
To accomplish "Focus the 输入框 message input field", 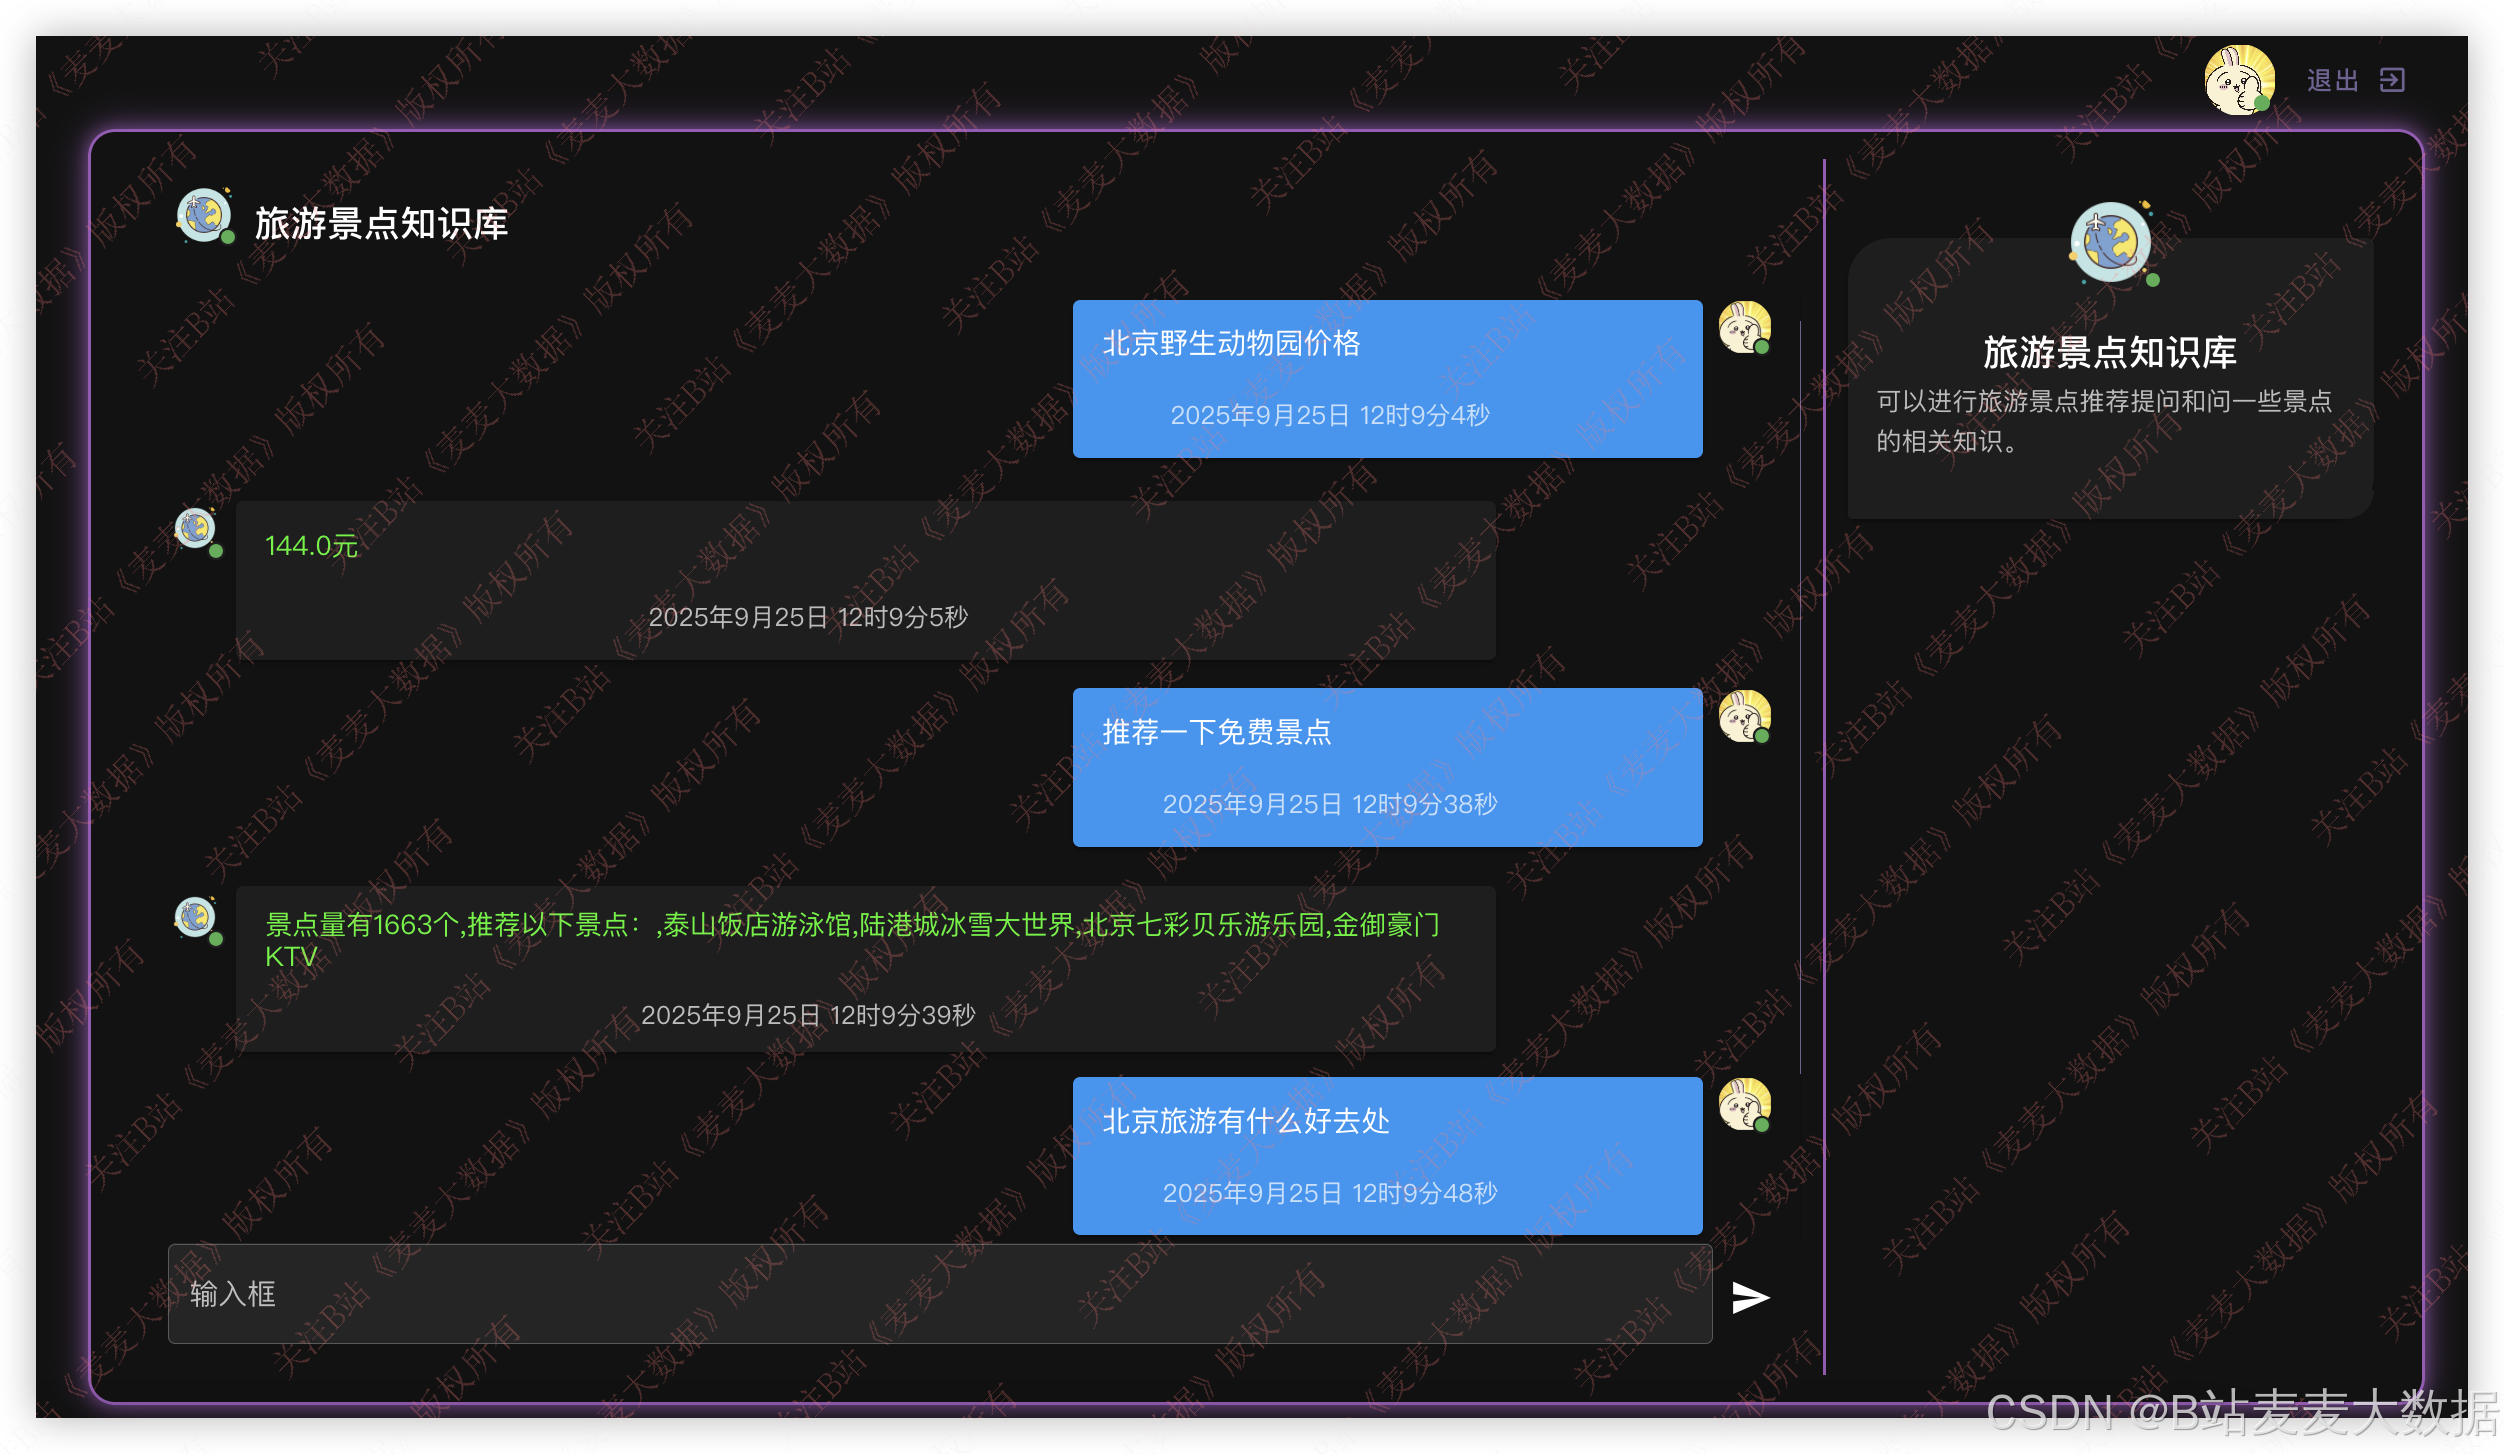I will tap(940, 1293).
